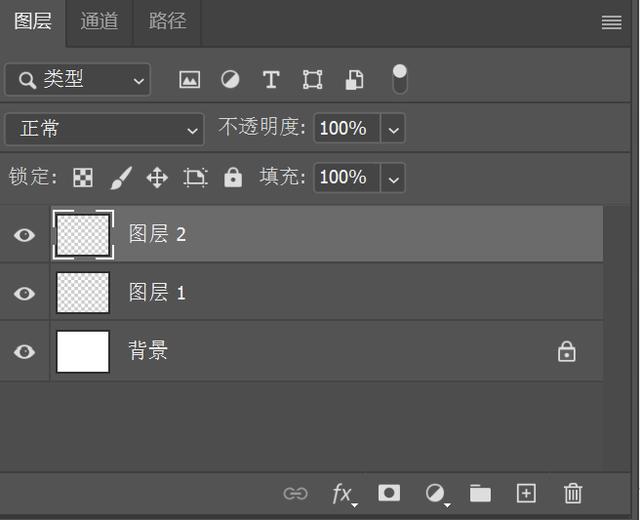Filter for shape layers icon
This screenshot has width=640, height=520.
coord(313,79)
